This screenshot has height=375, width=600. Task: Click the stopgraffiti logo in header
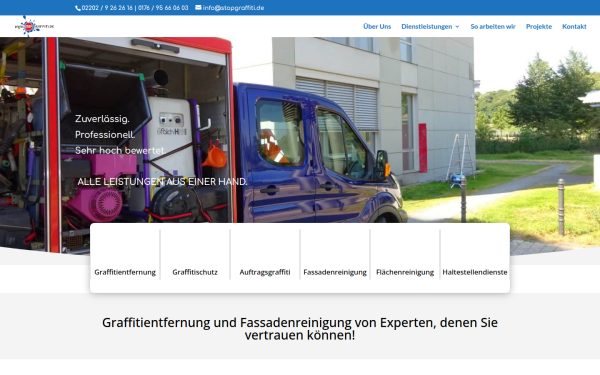pyautogui.click(x=34, y=26)
